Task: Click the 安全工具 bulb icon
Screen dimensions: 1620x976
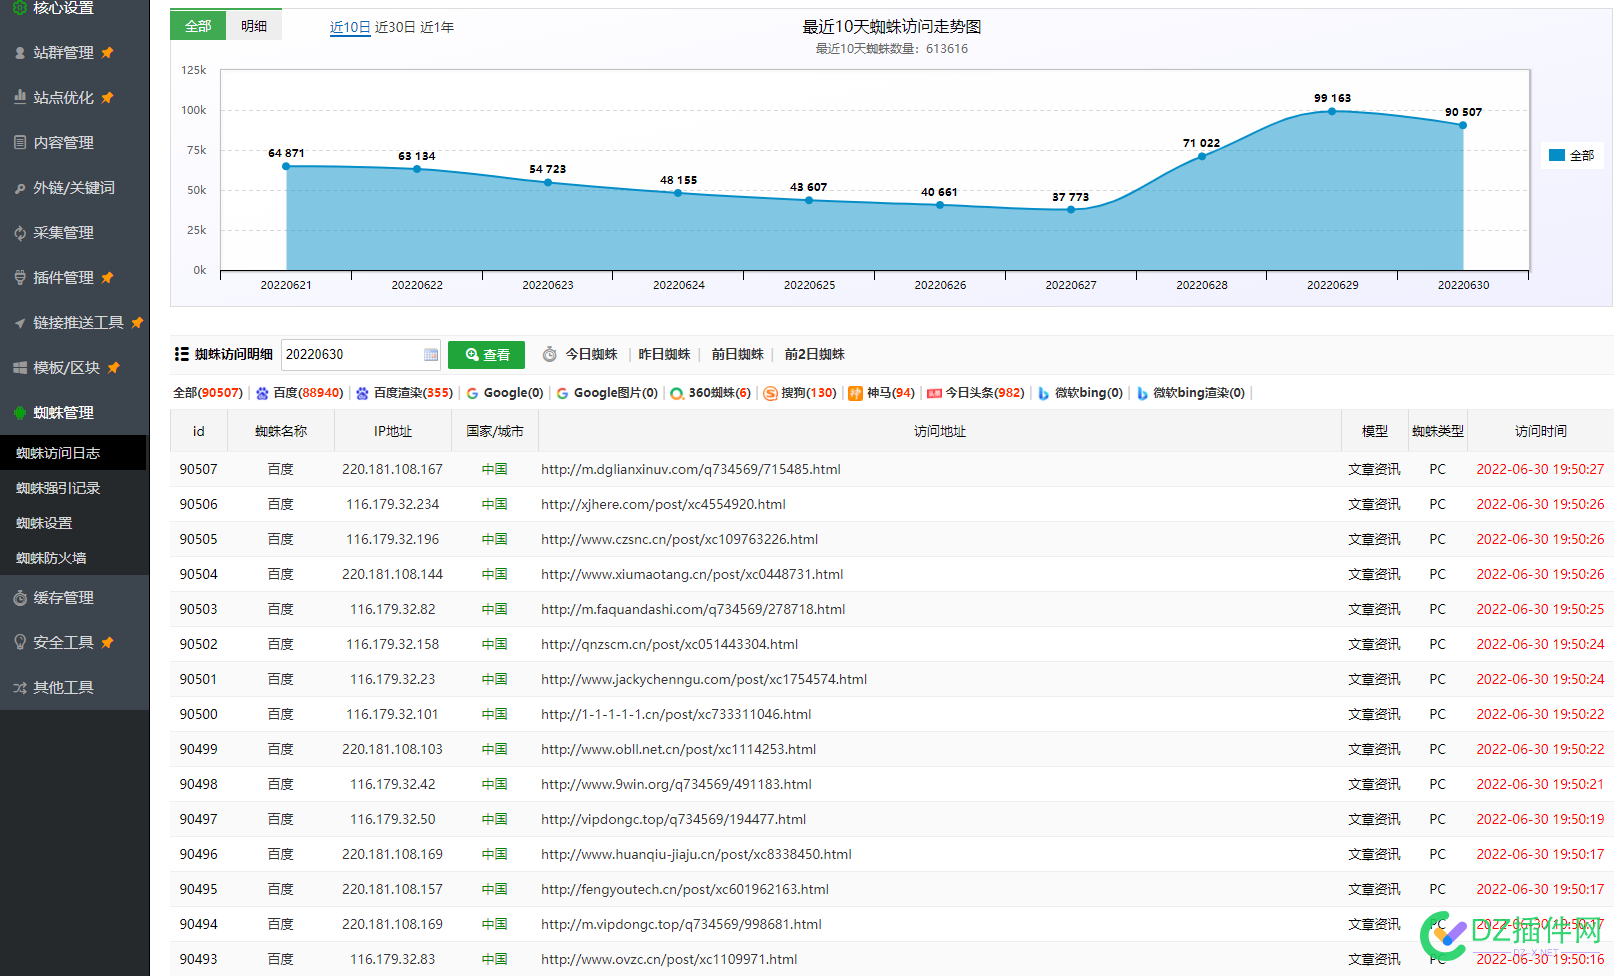Action: [x=20, y=642]
